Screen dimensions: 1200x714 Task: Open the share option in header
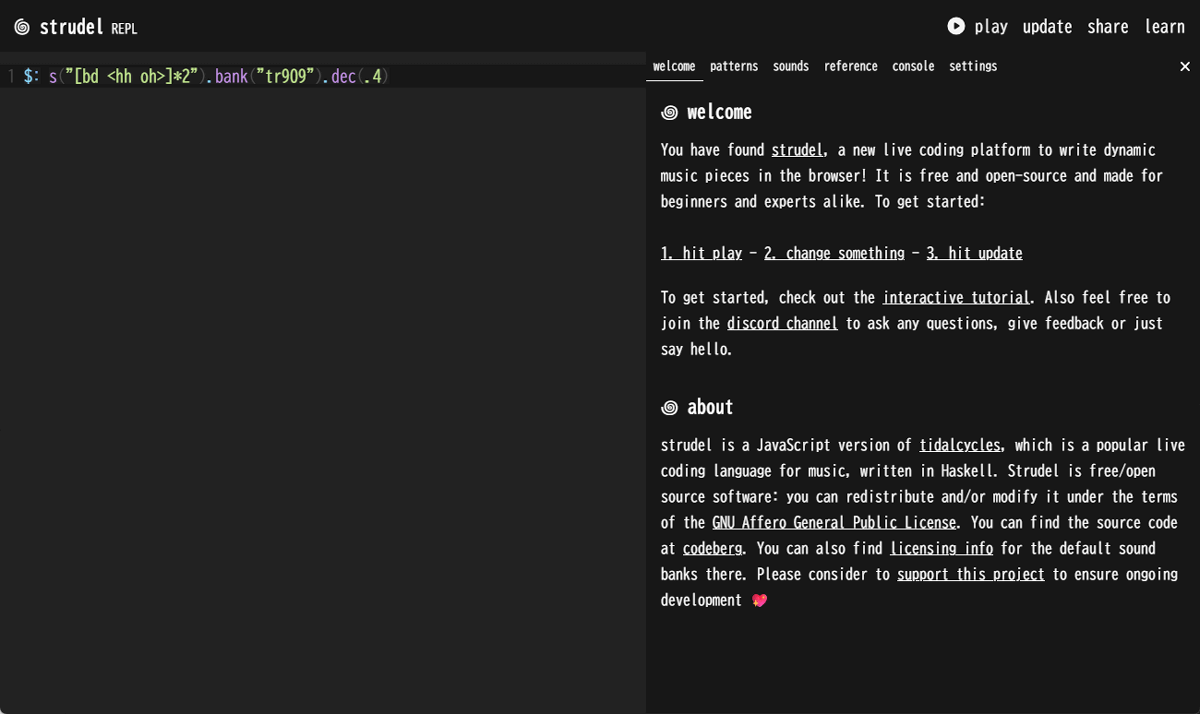click(1107, 27)
